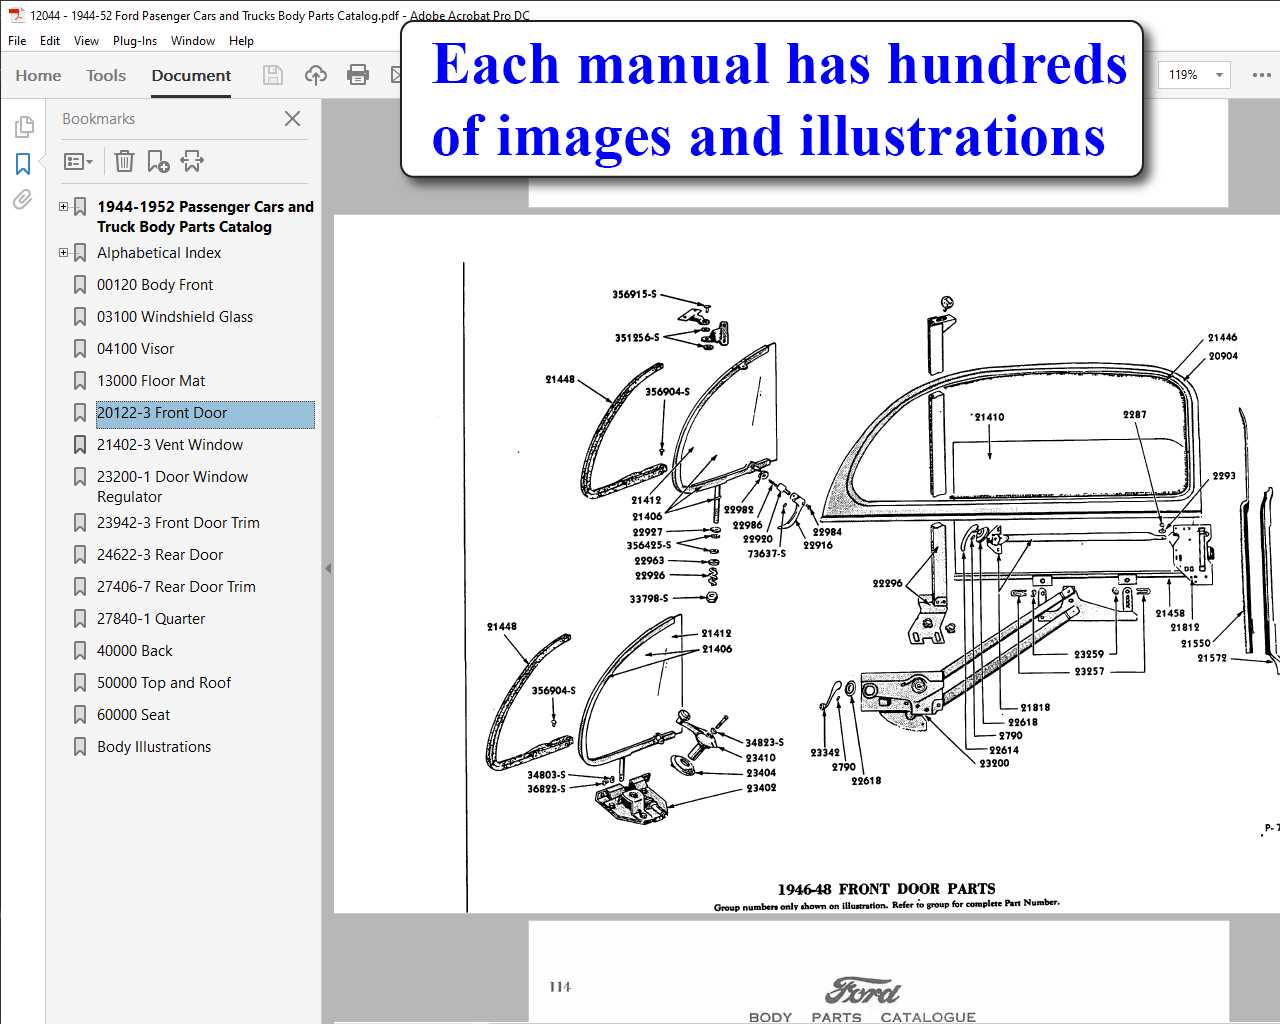The width and height of the screenshot is (1280, 1024).
Task: Collapse the navigation pane with the arrow handle
Action: [x=328, y=568]
